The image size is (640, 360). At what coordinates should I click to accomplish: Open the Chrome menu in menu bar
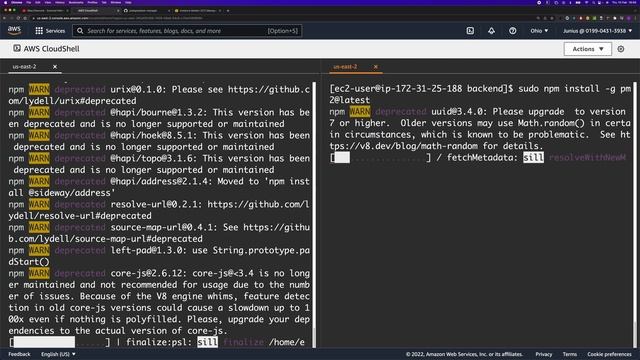click(17, 2)
